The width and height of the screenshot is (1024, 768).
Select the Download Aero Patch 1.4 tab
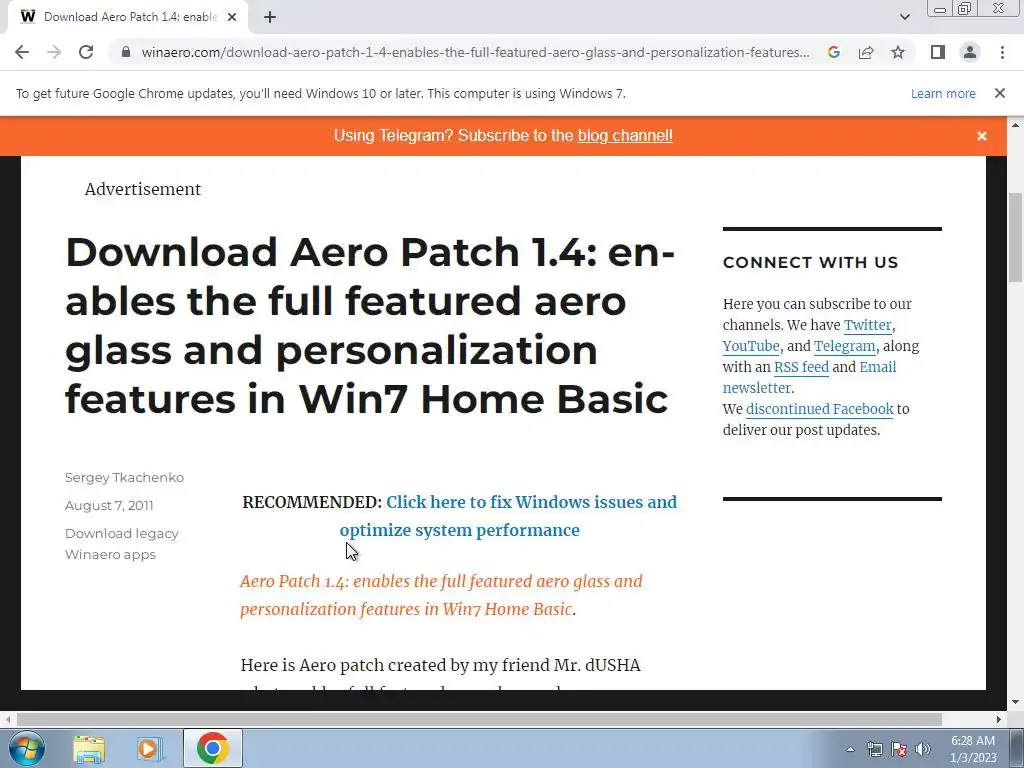pos(127,17)
